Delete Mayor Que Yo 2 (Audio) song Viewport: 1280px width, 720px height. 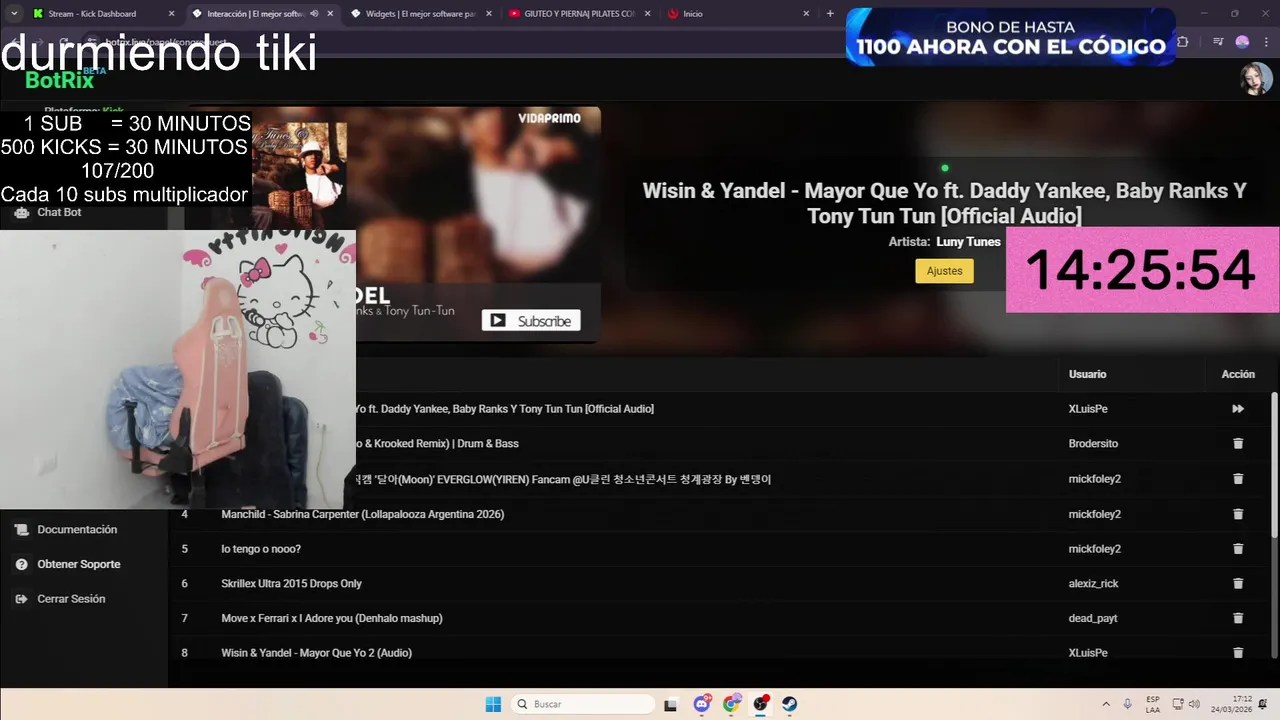click(x=1238, y=653)
